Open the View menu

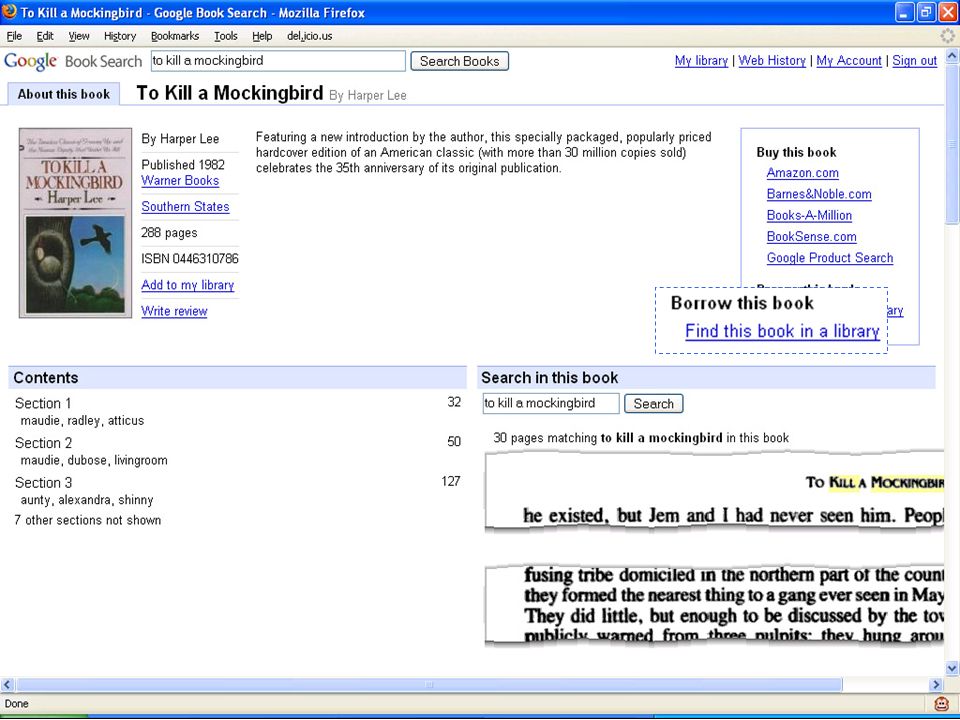(x=78, y=36)
